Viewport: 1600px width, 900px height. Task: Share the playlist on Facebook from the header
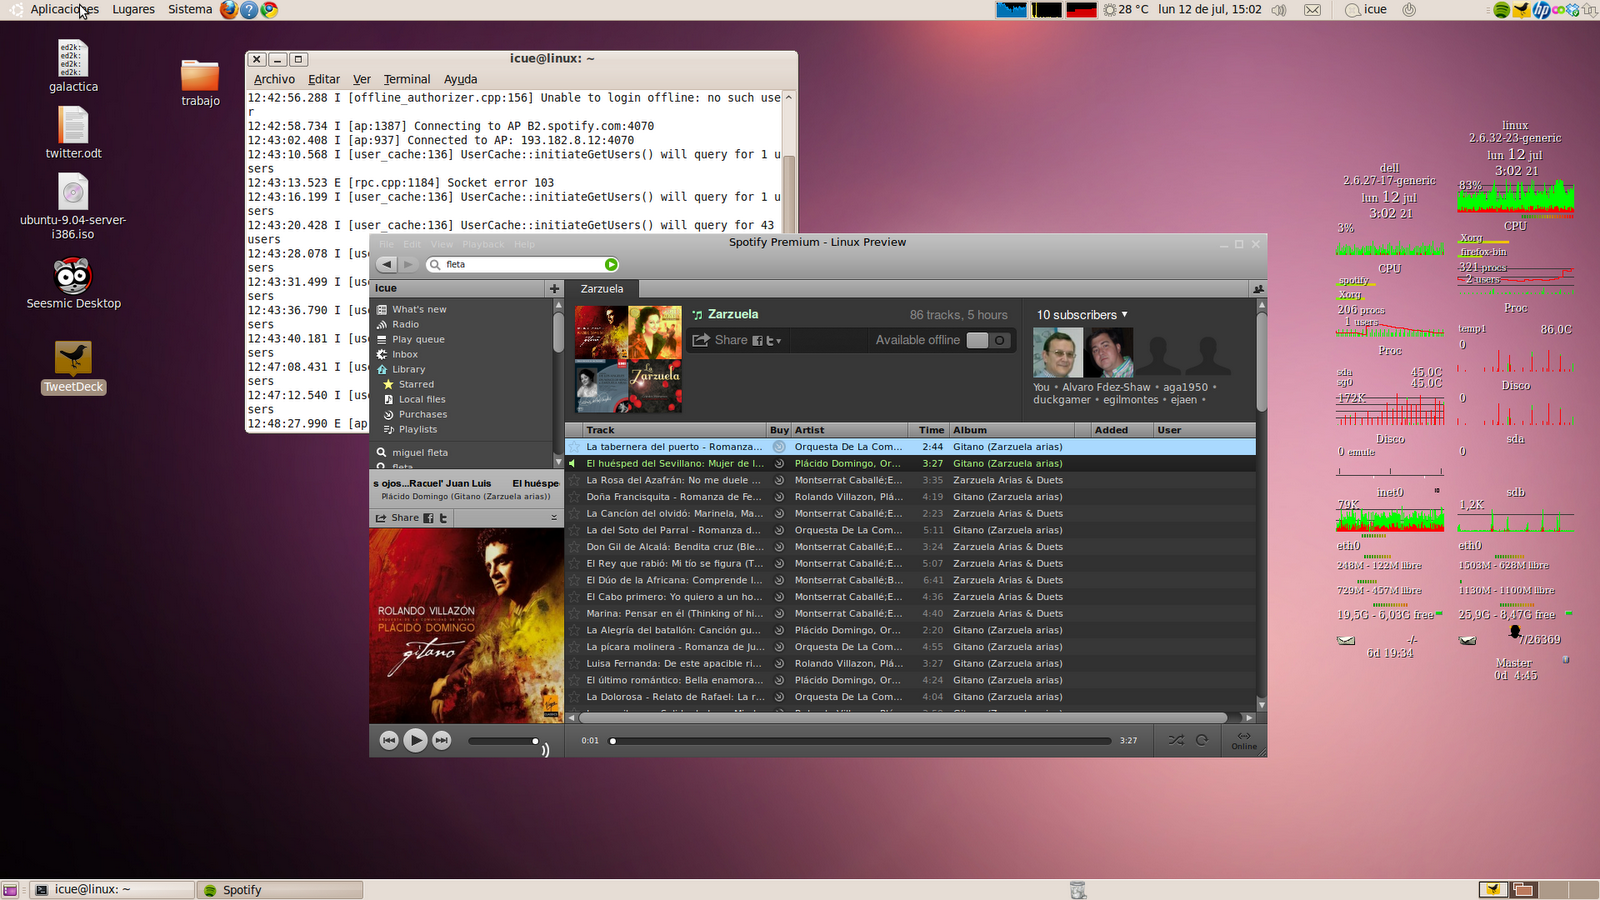click(x=757, y=341)
